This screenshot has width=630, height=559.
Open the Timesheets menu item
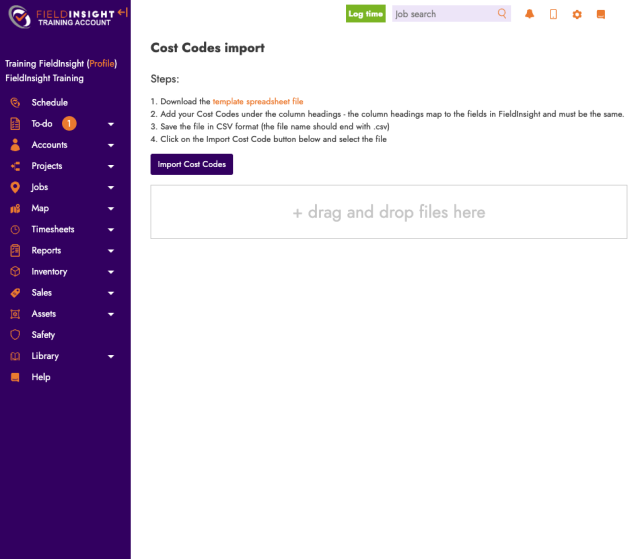(52, 230)
